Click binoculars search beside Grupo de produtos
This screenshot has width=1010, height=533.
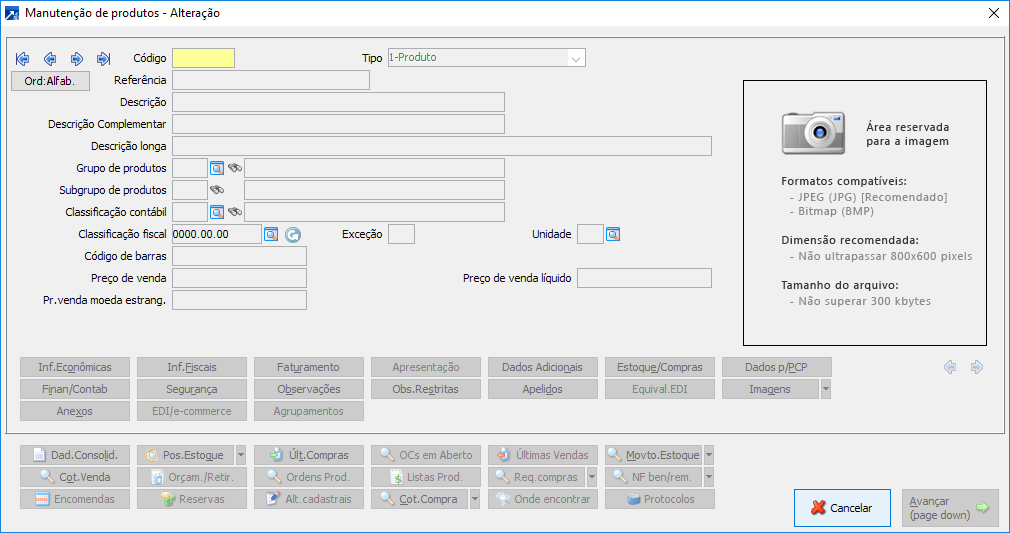tap(235, 168)
